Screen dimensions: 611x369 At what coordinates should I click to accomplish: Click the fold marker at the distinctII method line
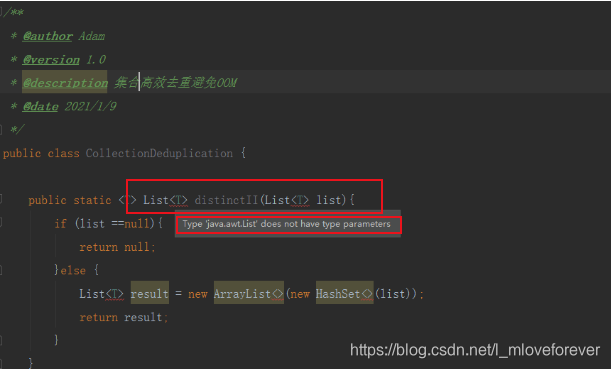2,199
